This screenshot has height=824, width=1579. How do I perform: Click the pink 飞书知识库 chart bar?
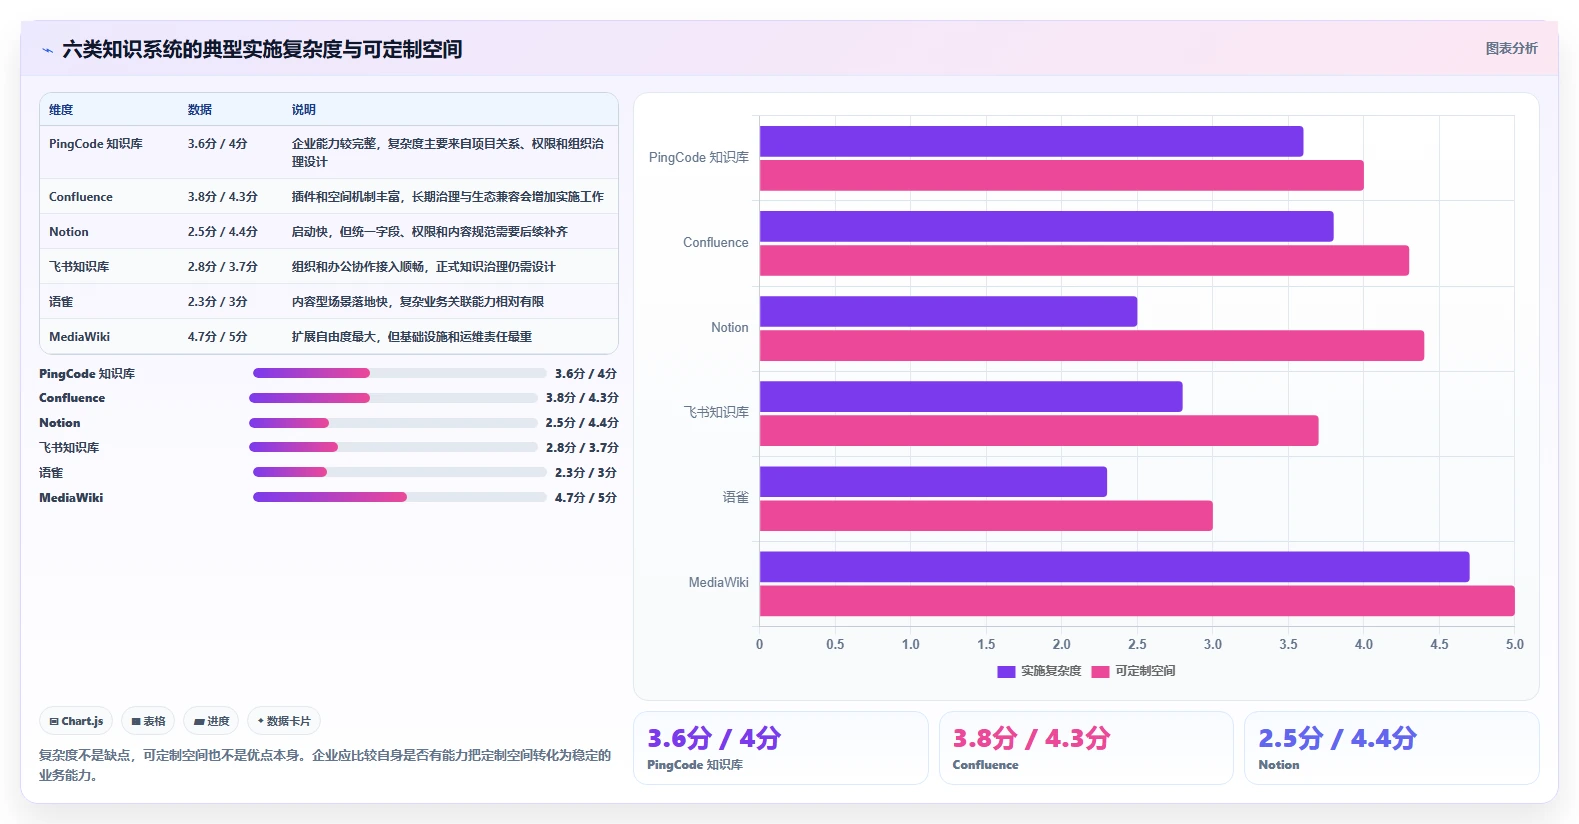click(1039, 430)
